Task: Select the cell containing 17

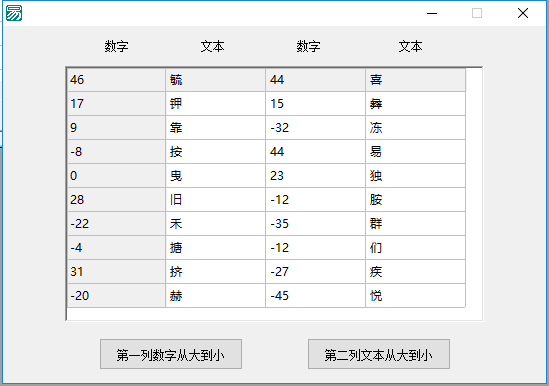Action: pyautogui.click(x=116, y=104)
